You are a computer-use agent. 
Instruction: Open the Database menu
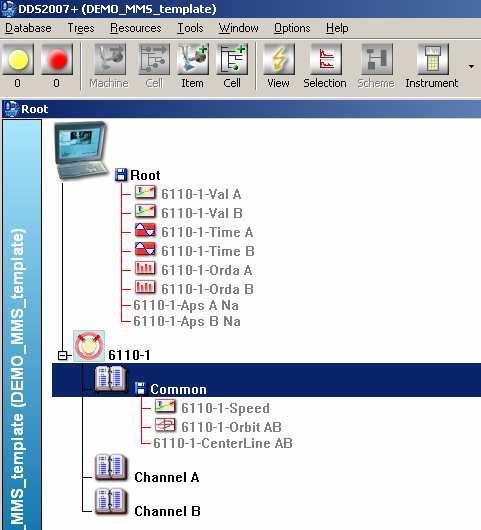(28, 28)
